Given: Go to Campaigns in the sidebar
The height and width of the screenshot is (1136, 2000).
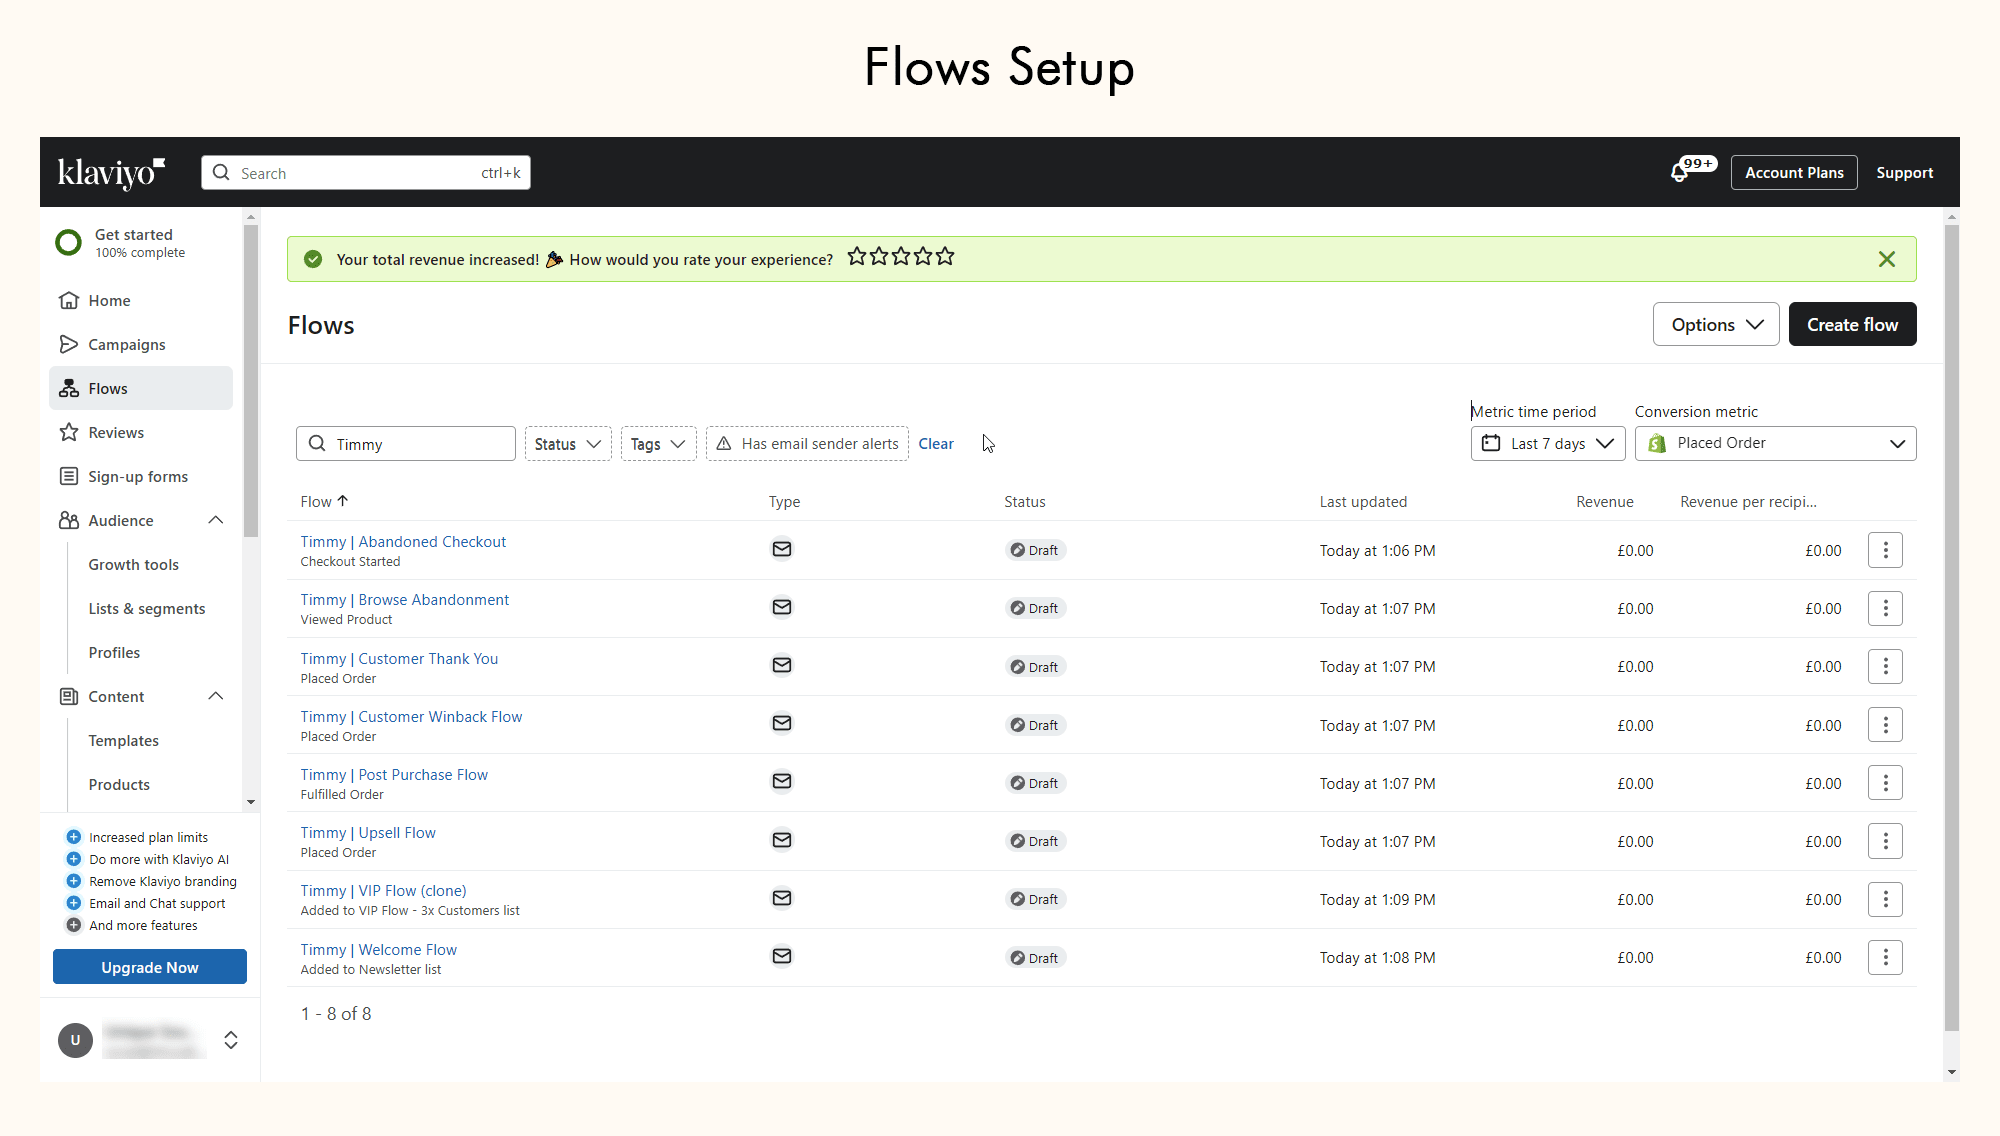Looking at the screenshot, I should (x=127, y=345).
